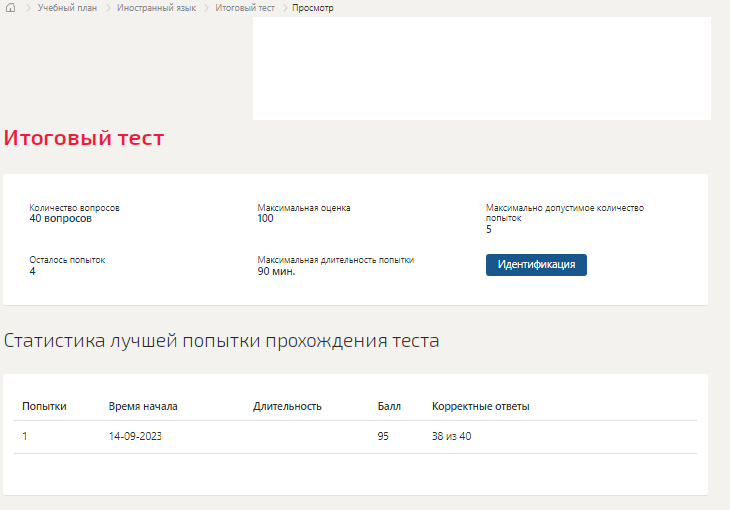
Task: Click the 38 из 40 result cell
Action: point(451,436)
